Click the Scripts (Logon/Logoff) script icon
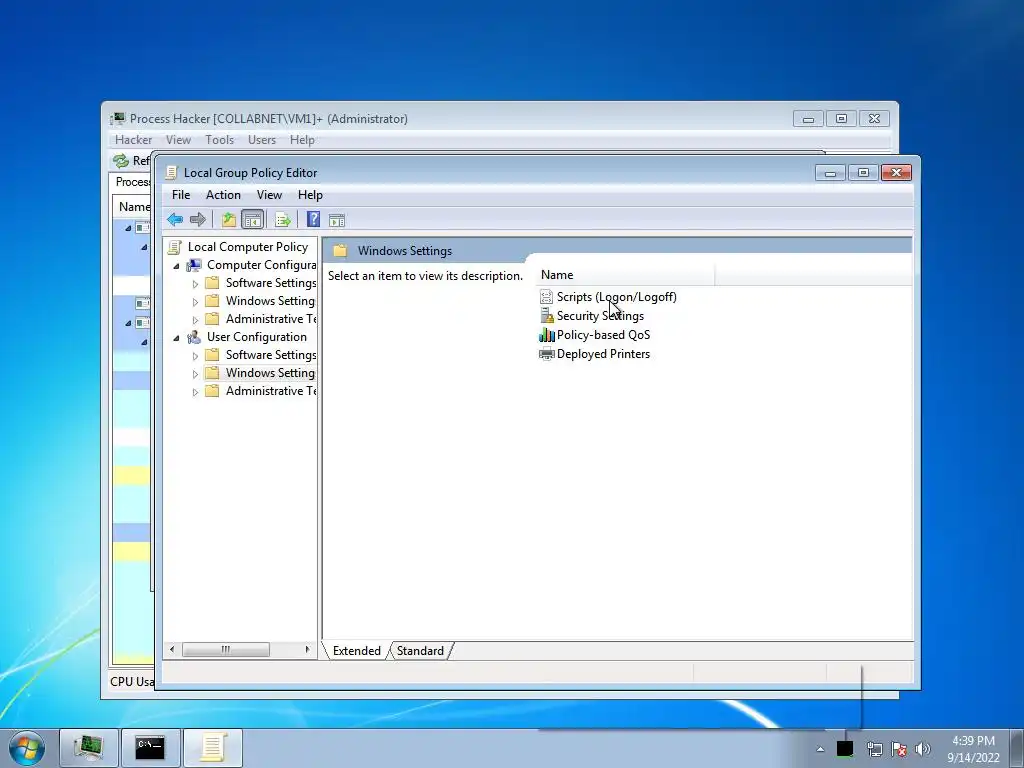The width and height of the screenshot is (1024, 768). 547,297
